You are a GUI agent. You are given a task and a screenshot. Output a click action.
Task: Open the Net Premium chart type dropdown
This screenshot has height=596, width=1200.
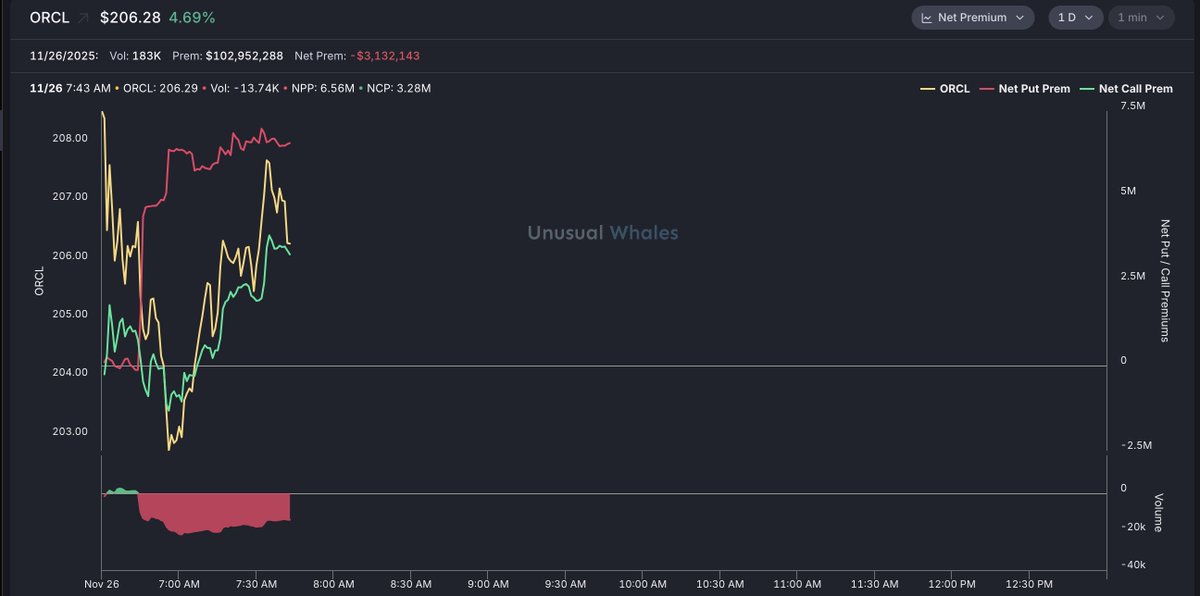pos(972,18)
